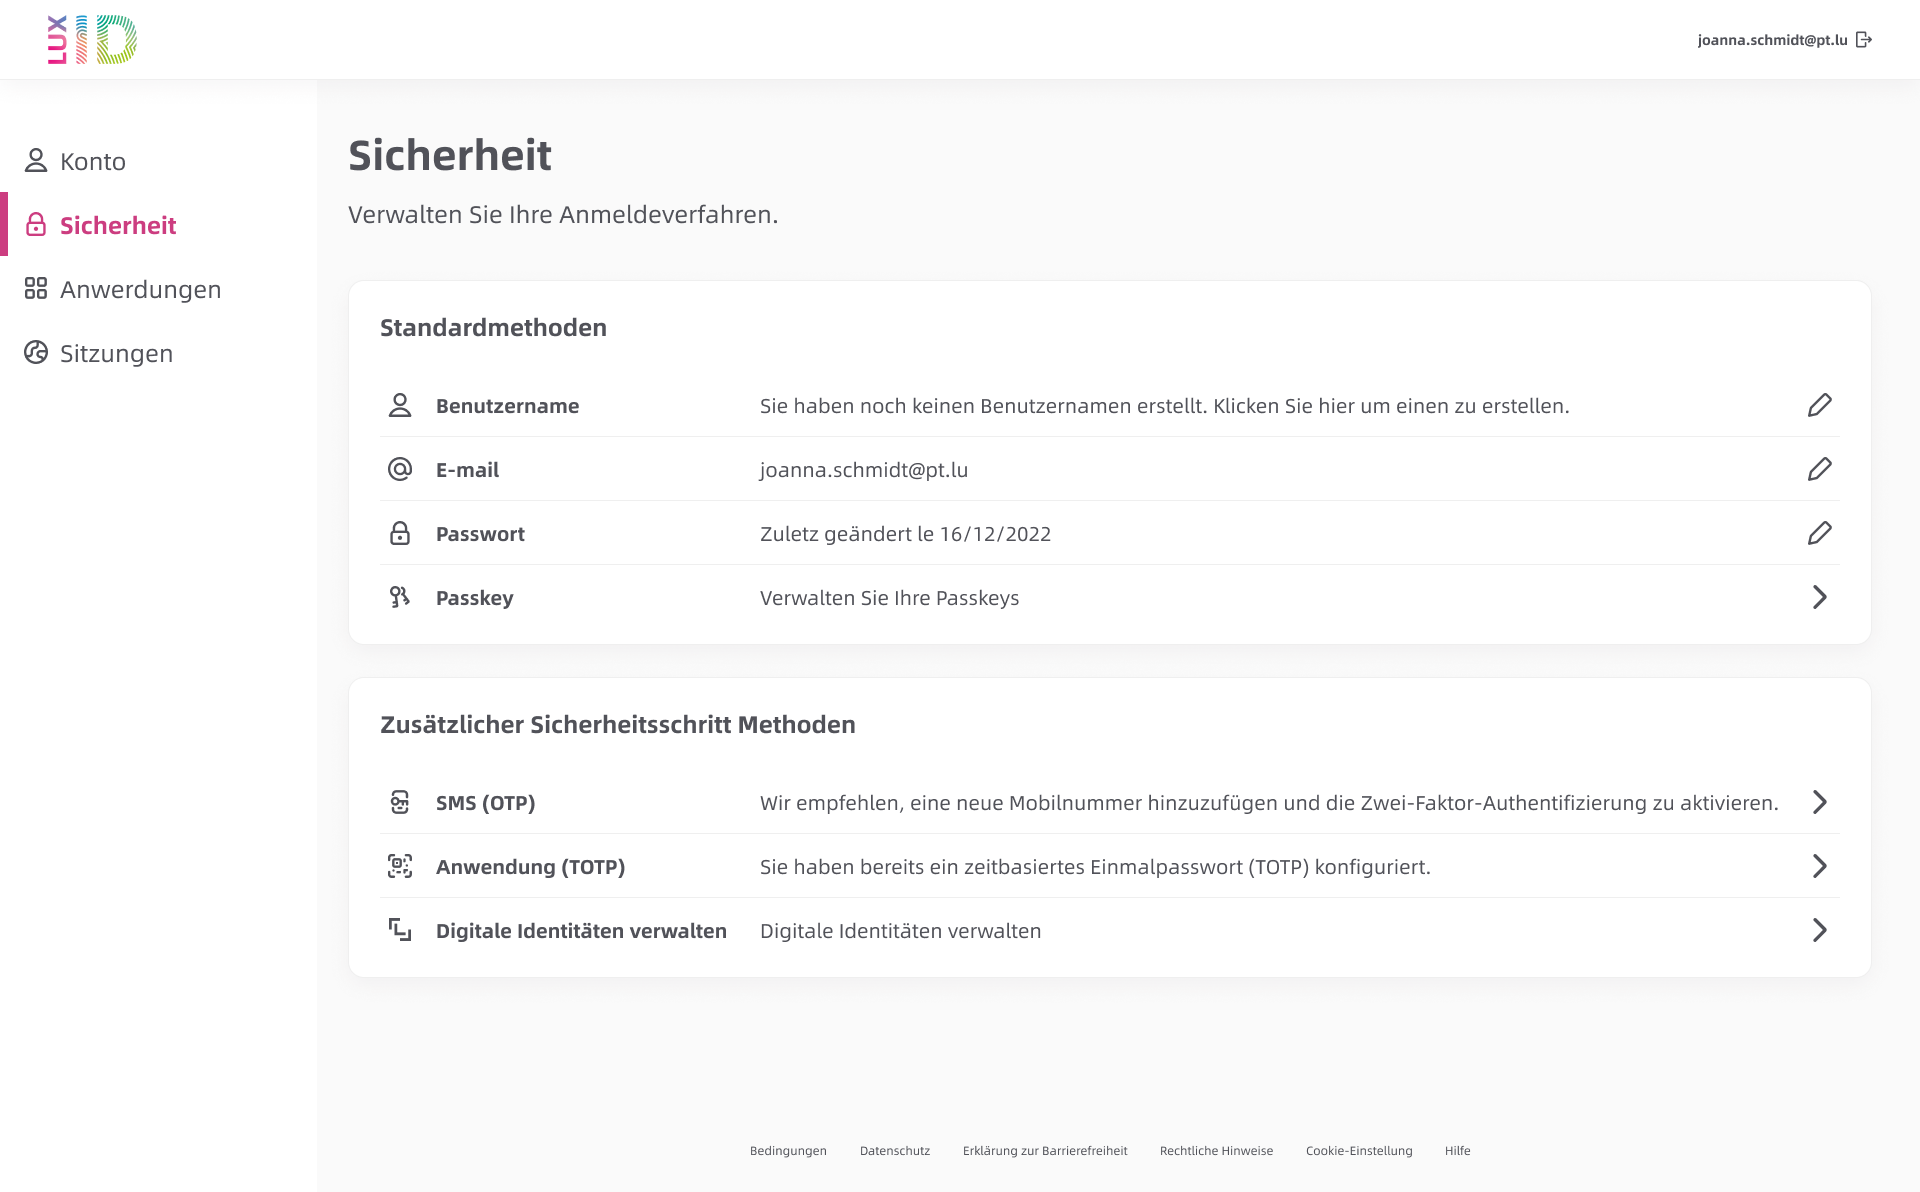Open SMS (OTP) settings via chevron
This screenshot has width=1920, height=1192.
(1820, 802)
